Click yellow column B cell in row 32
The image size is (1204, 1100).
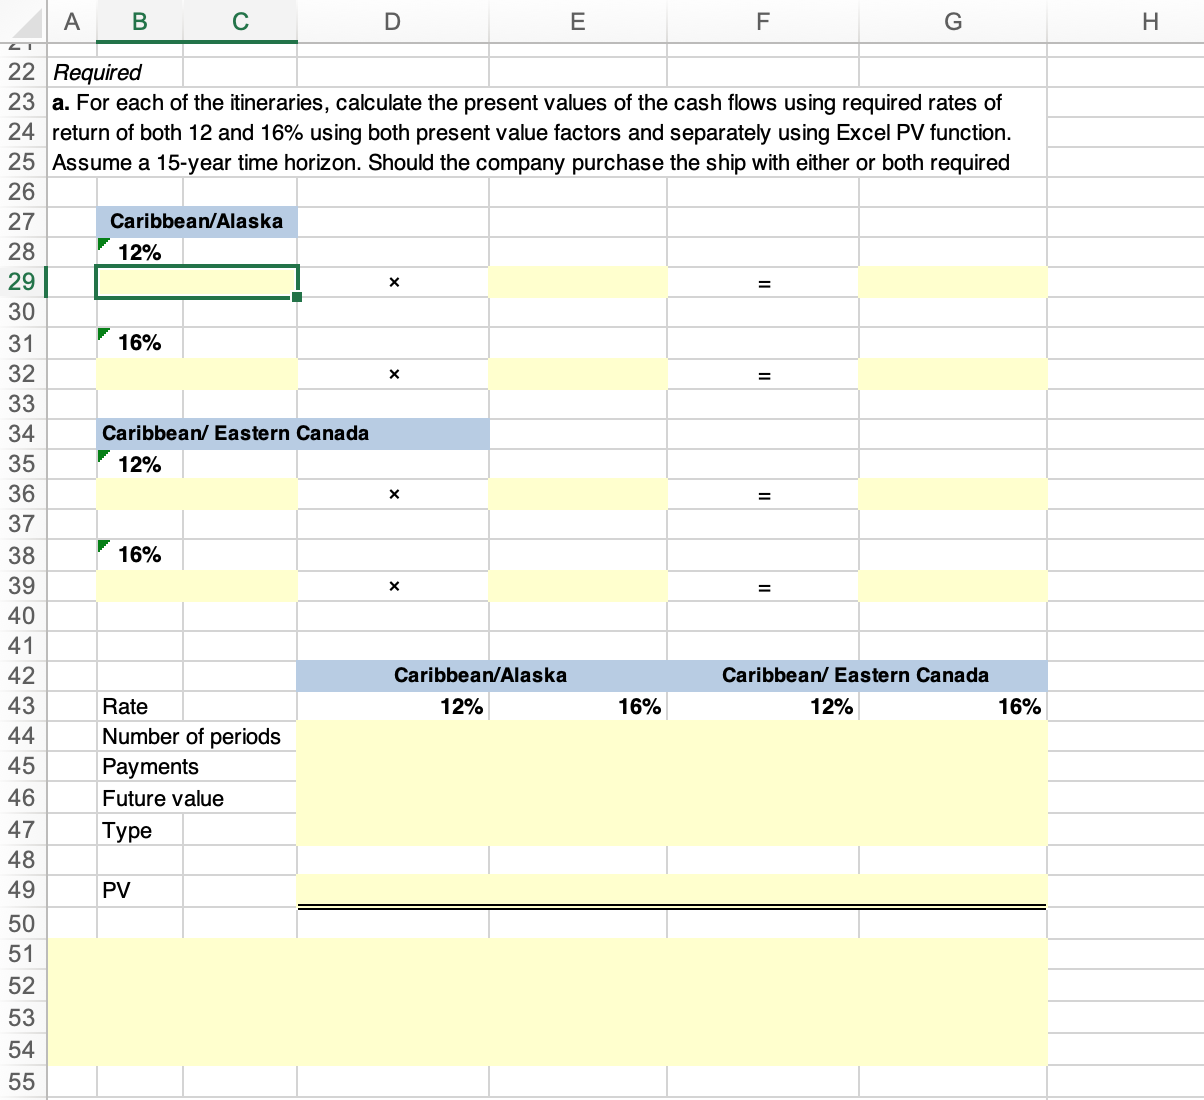pyautogui.click(x=197, y=374)
